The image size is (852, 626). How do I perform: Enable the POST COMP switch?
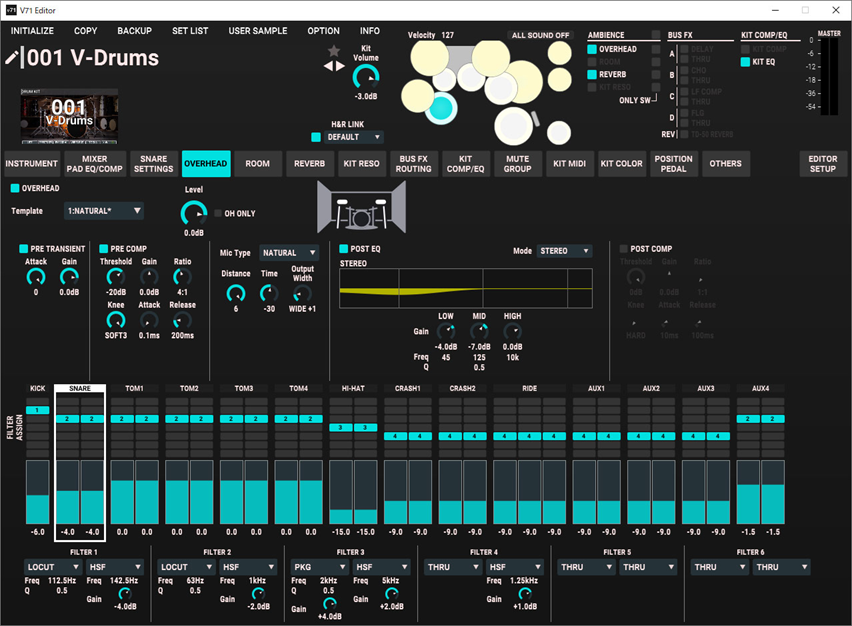point(624,249)
